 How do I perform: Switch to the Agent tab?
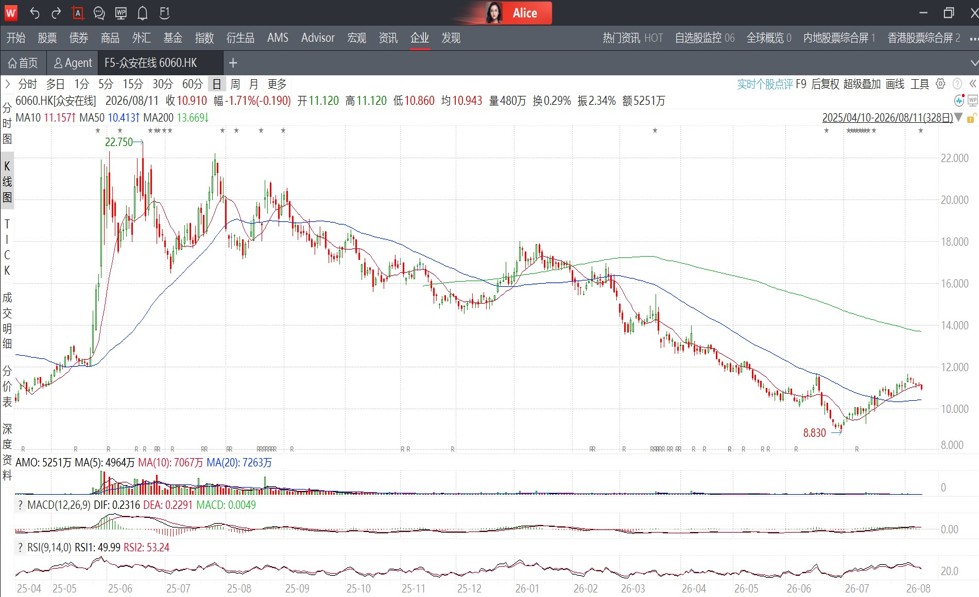tap(72, 62)
